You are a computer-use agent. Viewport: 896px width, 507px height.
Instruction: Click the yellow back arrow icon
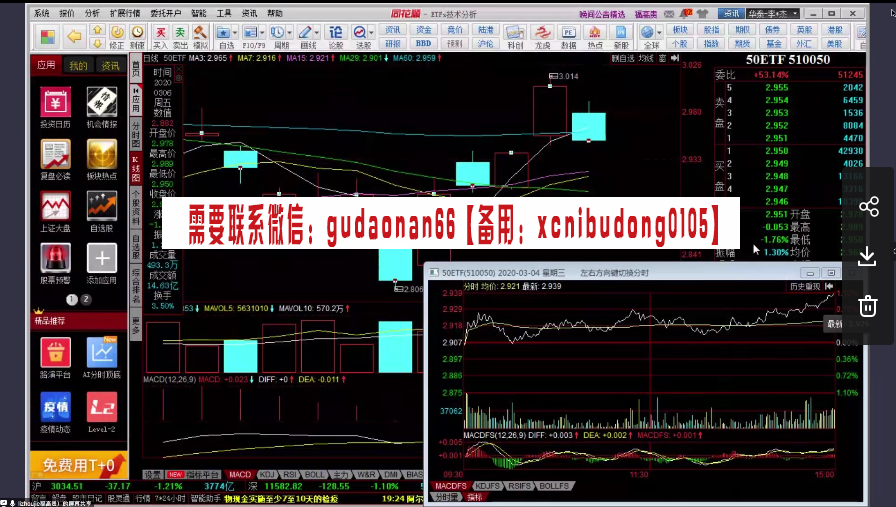point(74,37)
